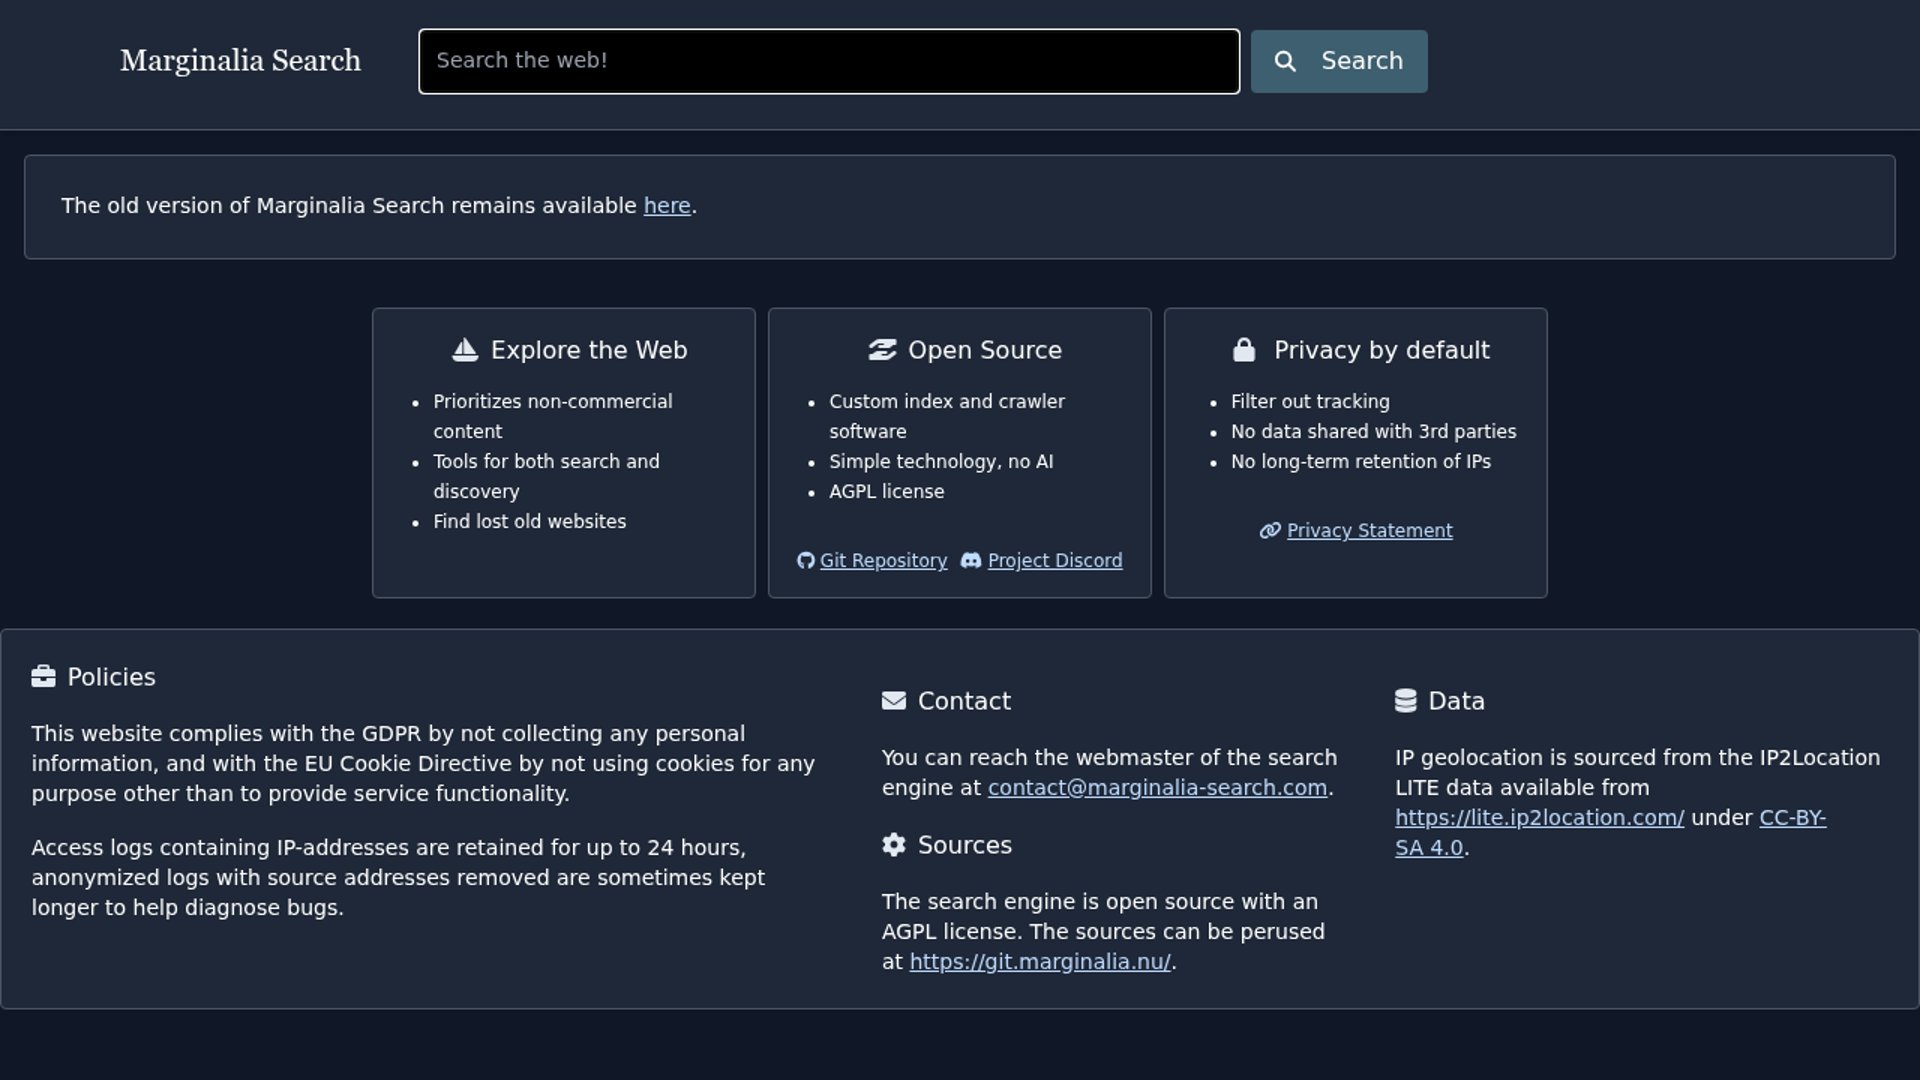Click the Discord icon beside Project Discord
Screen dimensions: 1920x1080
[971, 561]
